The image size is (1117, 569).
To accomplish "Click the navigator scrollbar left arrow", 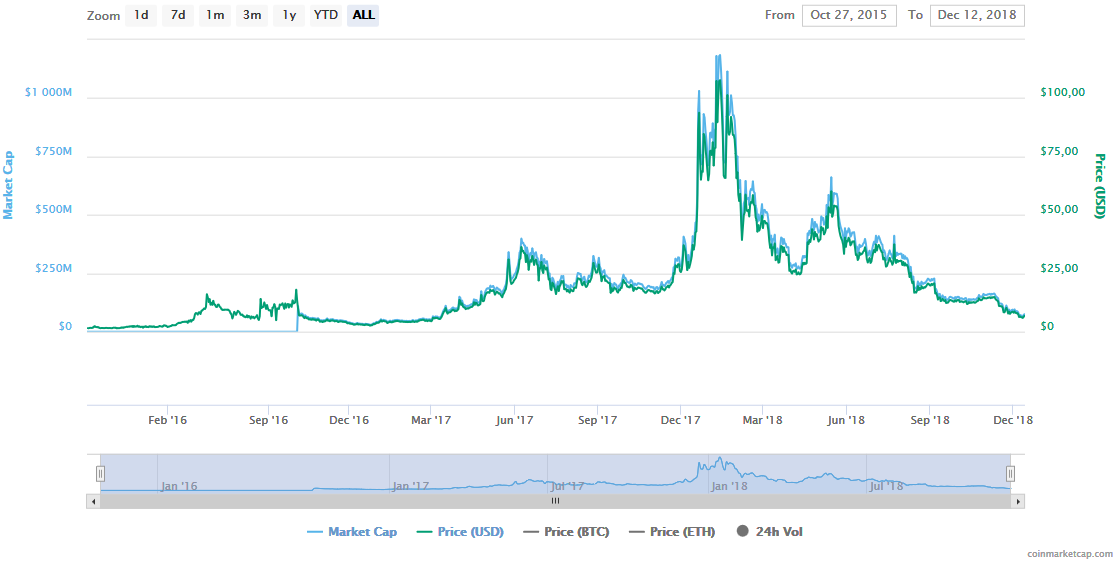I will tap(93, 501).
